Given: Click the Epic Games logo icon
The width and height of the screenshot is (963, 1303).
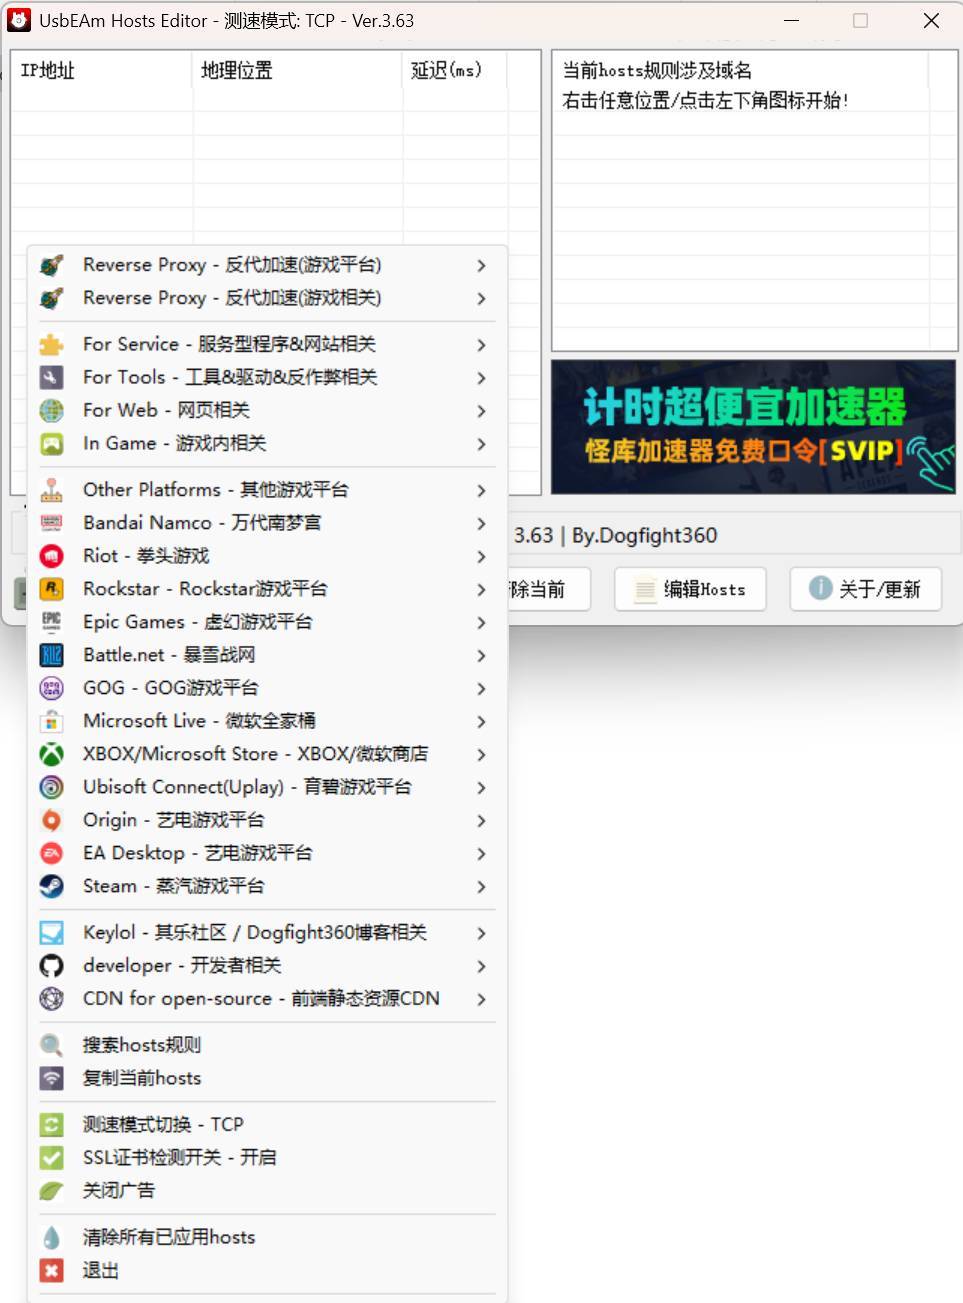Looking at the screenshot, I should 51,622.
